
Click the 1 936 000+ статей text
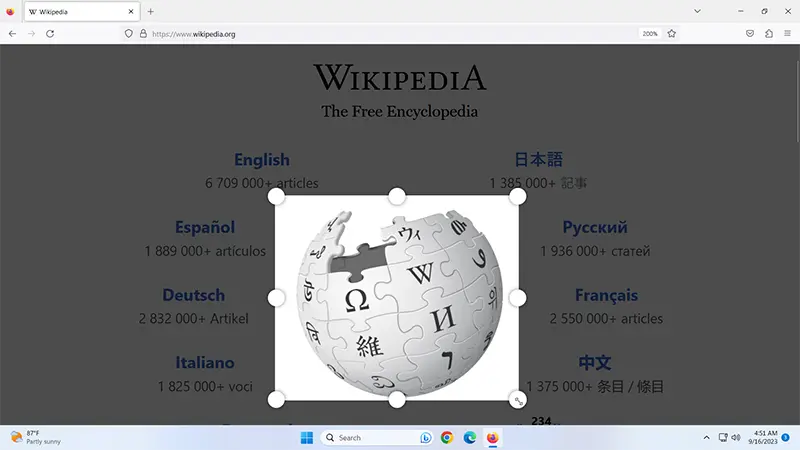click(595, 251)
